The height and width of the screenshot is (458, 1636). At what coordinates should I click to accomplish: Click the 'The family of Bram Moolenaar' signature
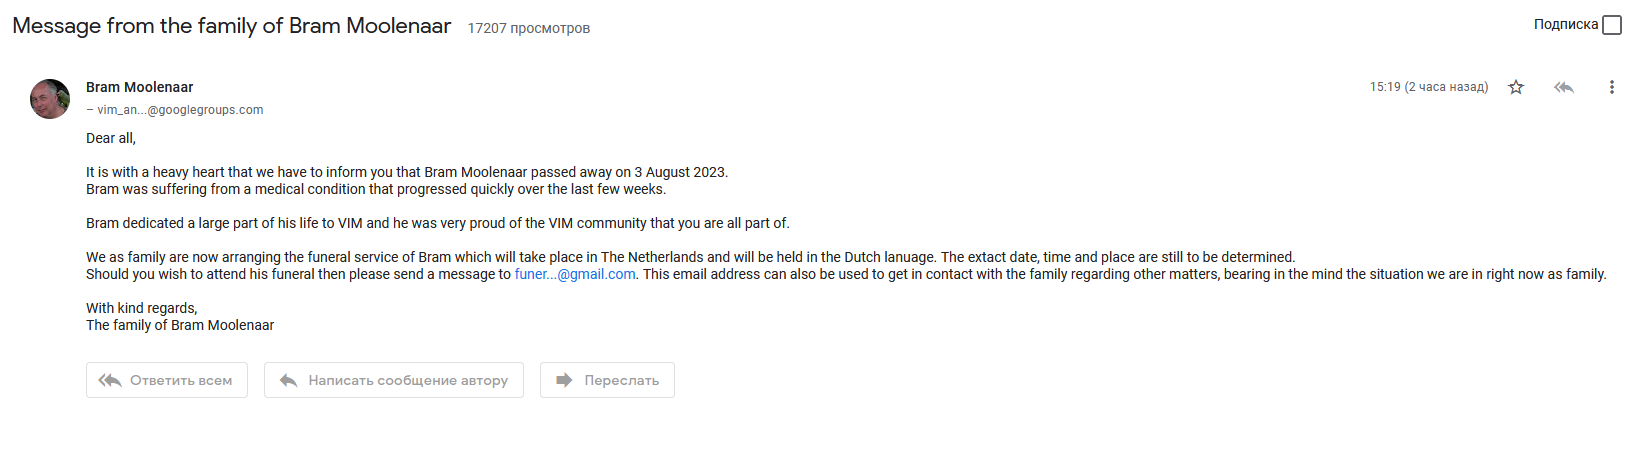tap(180, 325)
